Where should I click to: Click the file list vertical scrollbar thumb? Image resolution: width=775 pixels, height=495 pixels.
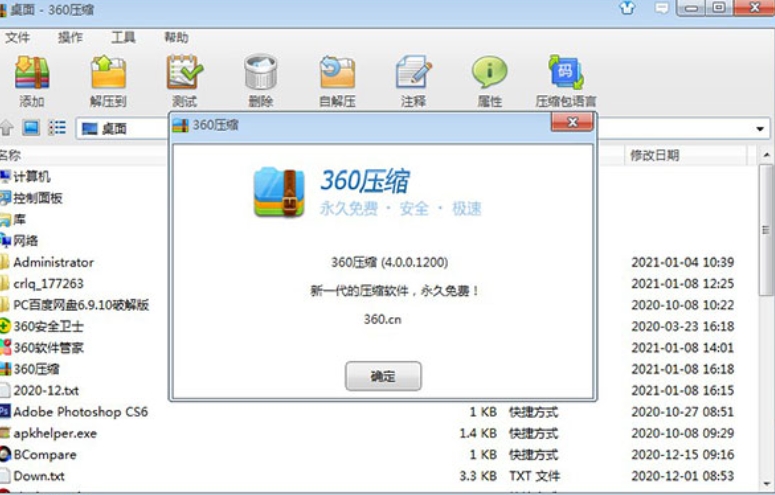click(767, 230)
